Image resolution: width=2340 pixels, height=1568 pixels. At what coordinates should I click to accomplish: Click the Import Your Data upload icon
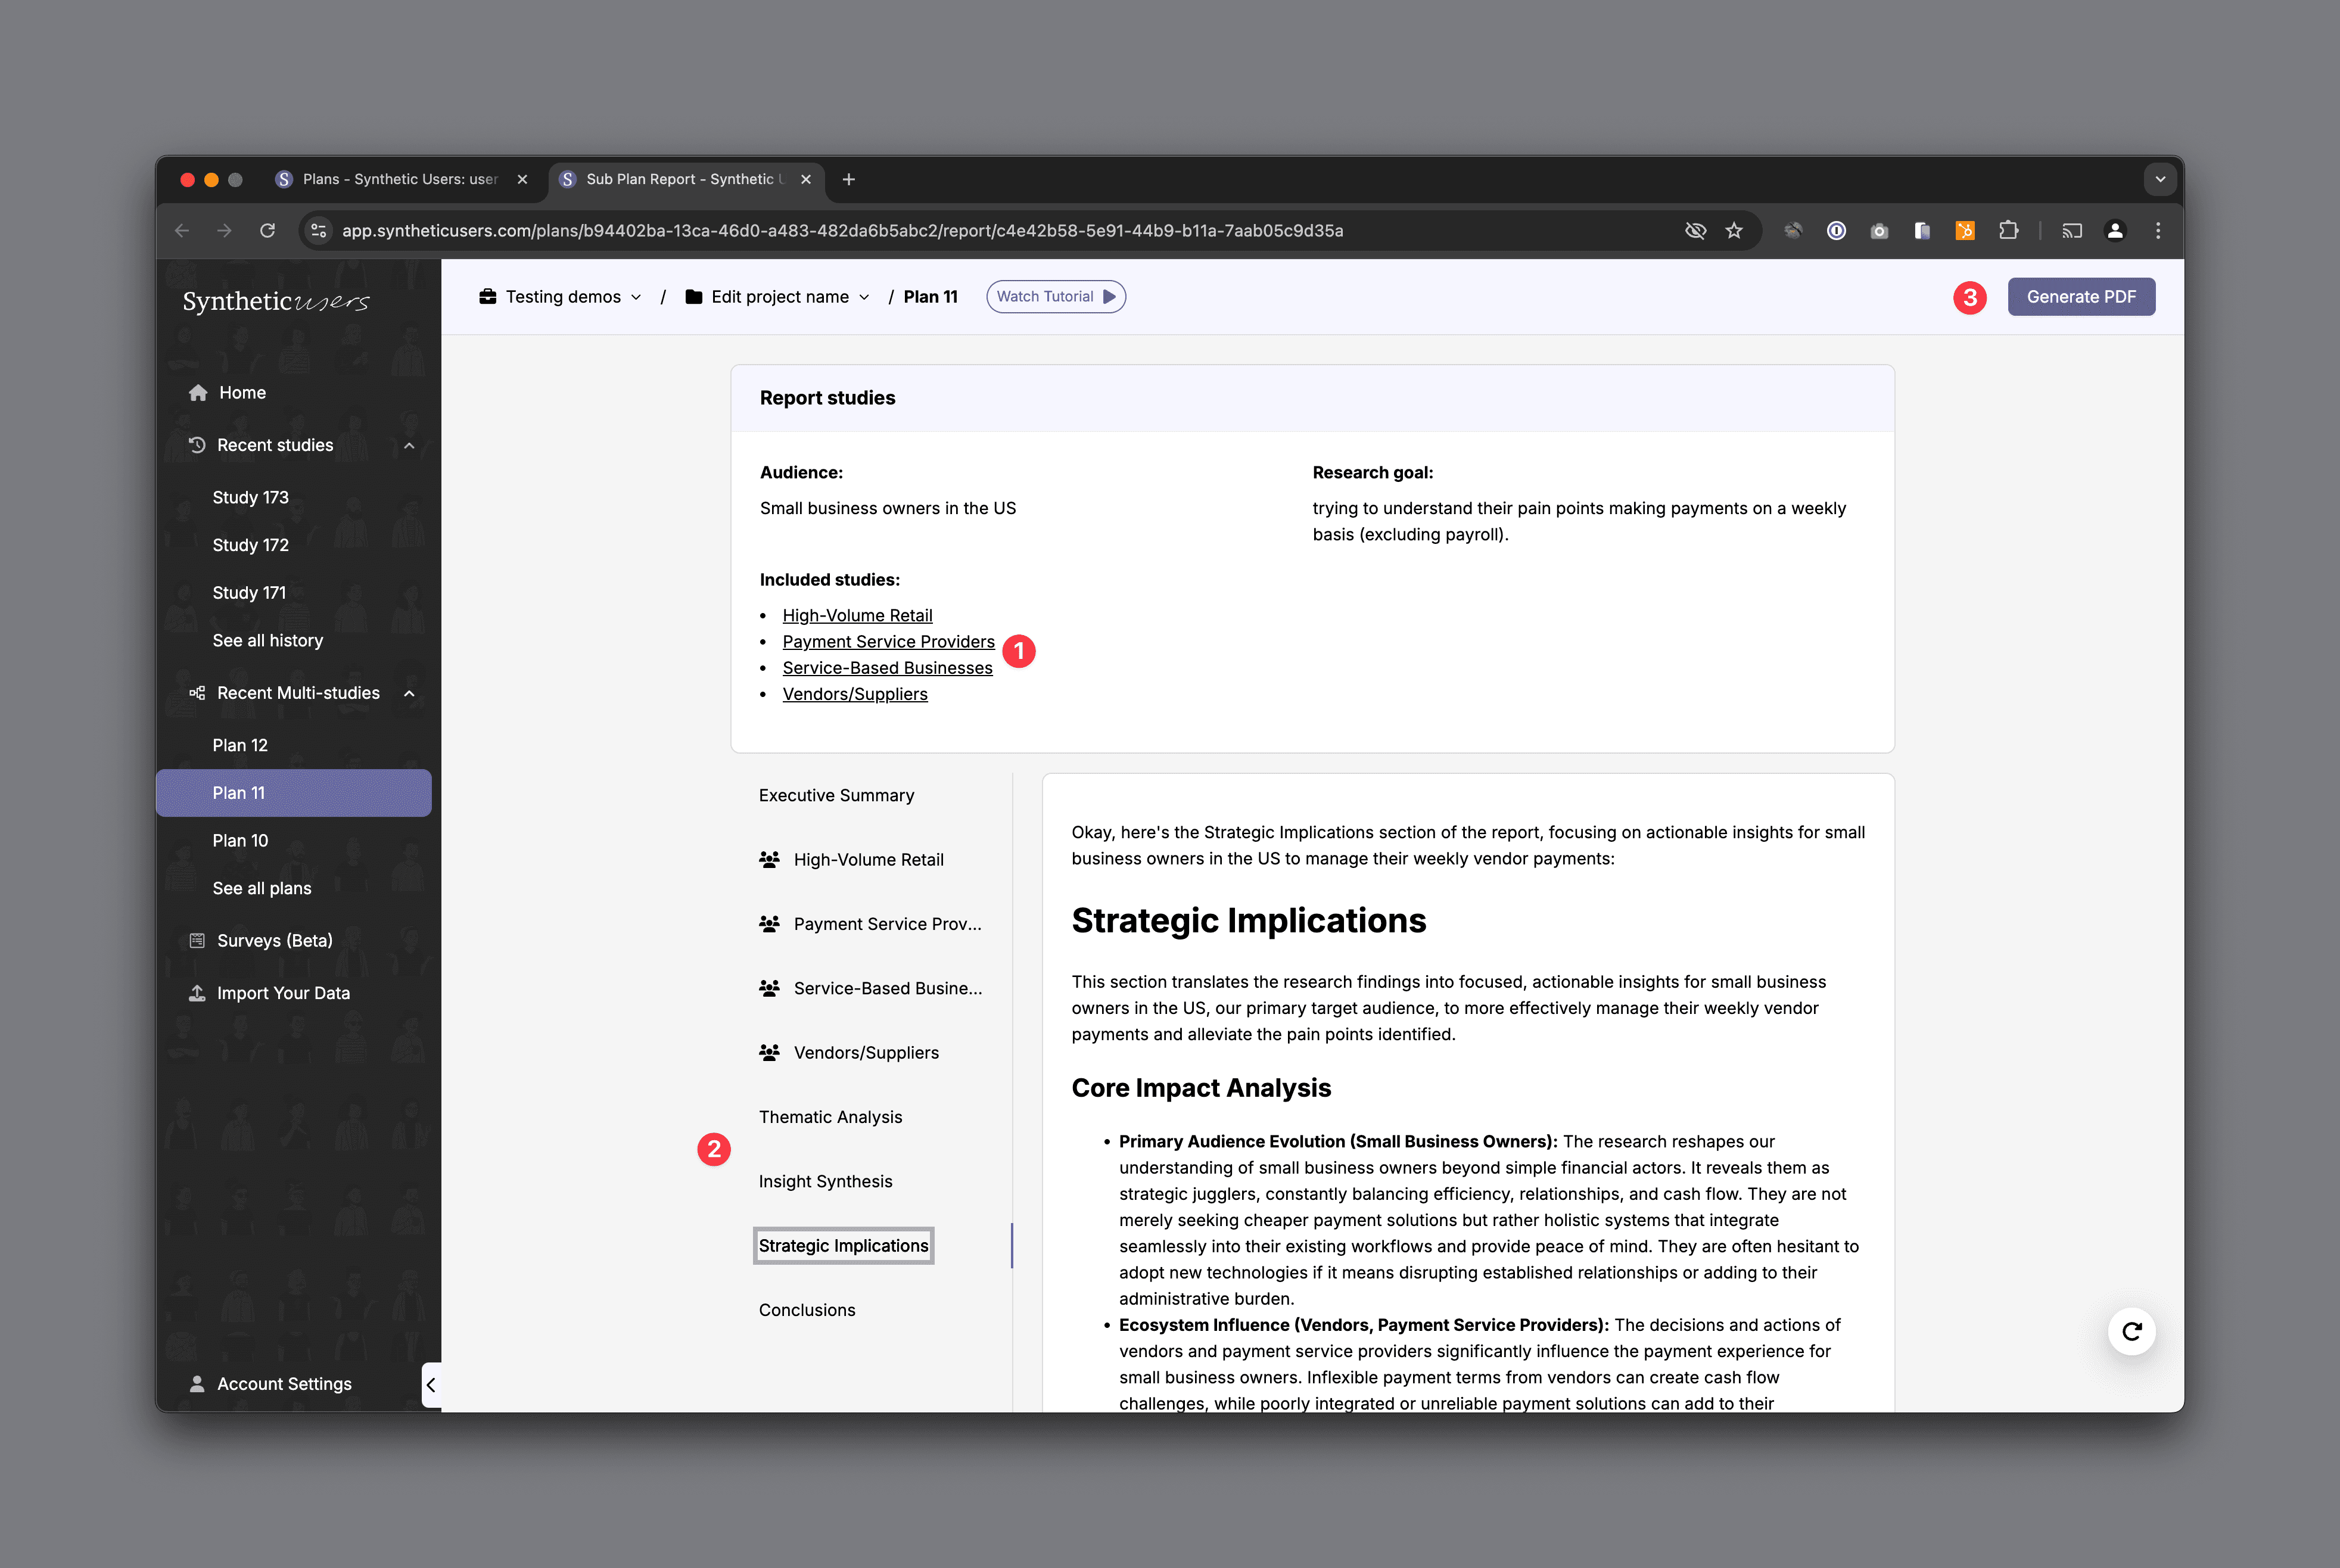click(197, 993)
